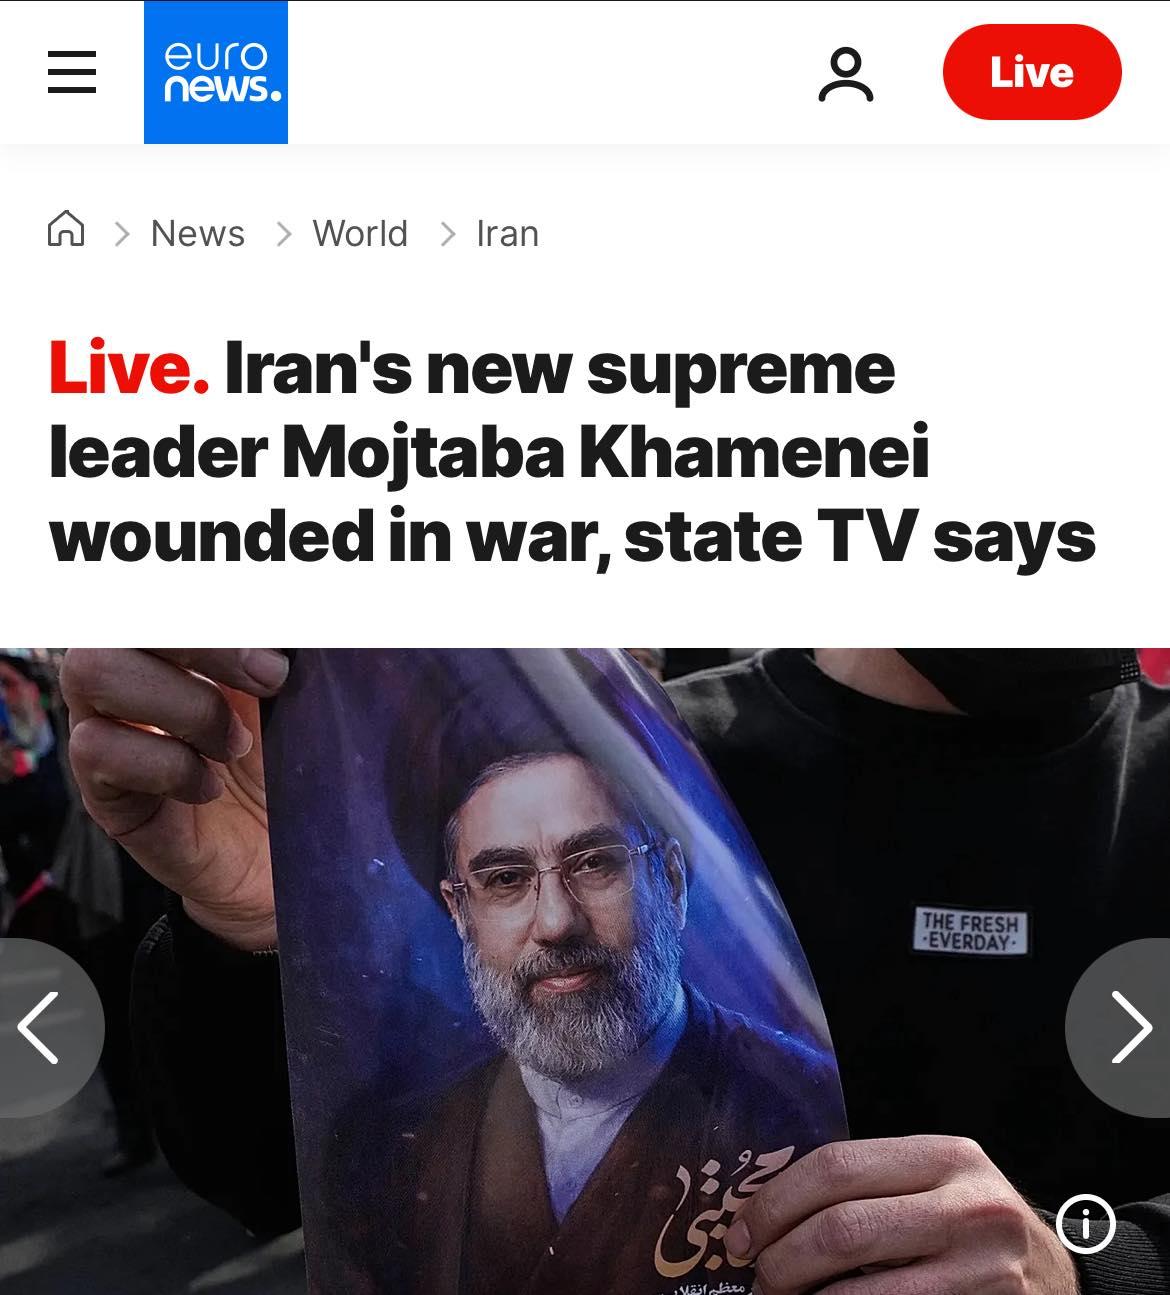Image resolution: width=1170 pixels, height=1295 pixels.
Task: Open the hamburger navigation menu
Action: [72, 72]
